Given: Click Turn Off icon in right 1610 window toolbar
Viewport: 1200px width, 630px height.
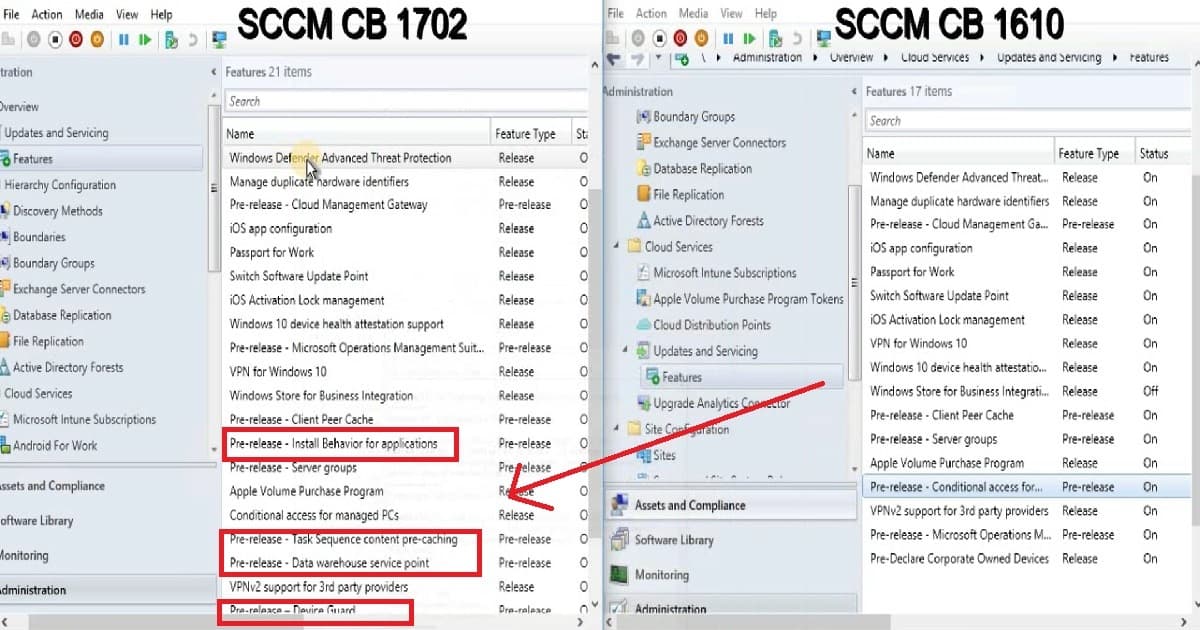Looking at the screenshot, I should pyautogui.click(x=659, y=38).
